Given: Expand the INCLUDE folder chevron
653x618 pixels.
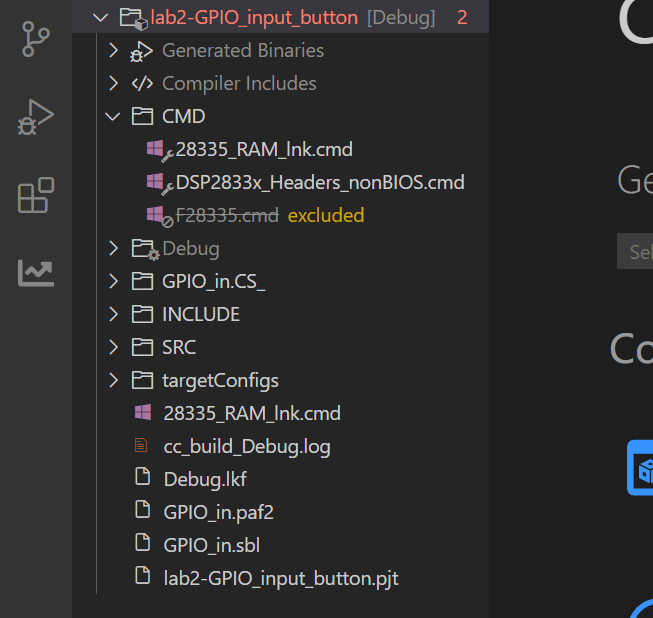Looking at the screenshot, I should tap(113, 314).
